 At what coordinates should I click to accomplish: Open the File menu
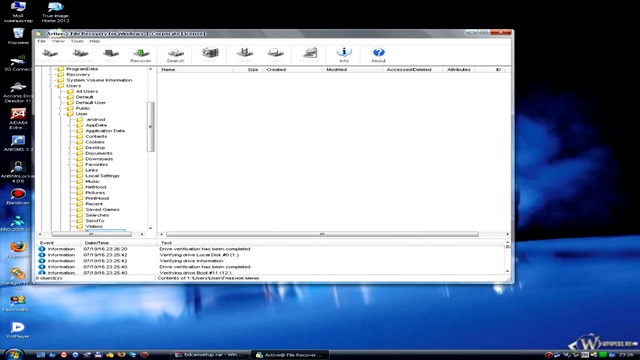click(42, 41)
